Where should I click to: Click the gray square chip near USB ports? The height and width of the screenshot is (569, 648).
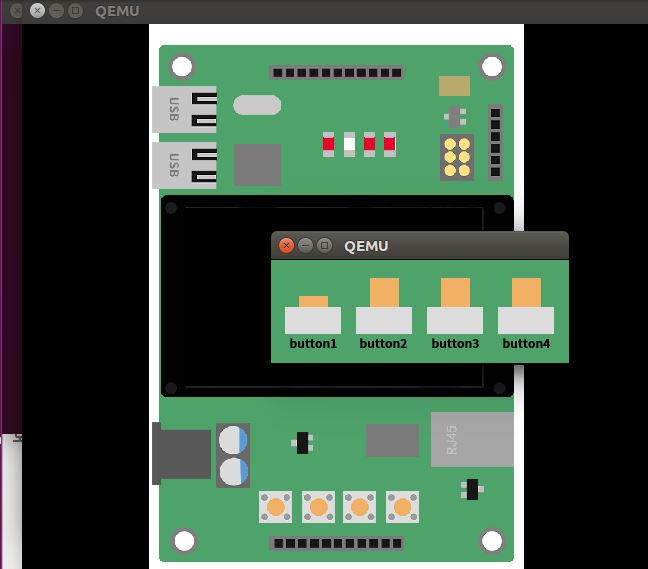(257, 164)
